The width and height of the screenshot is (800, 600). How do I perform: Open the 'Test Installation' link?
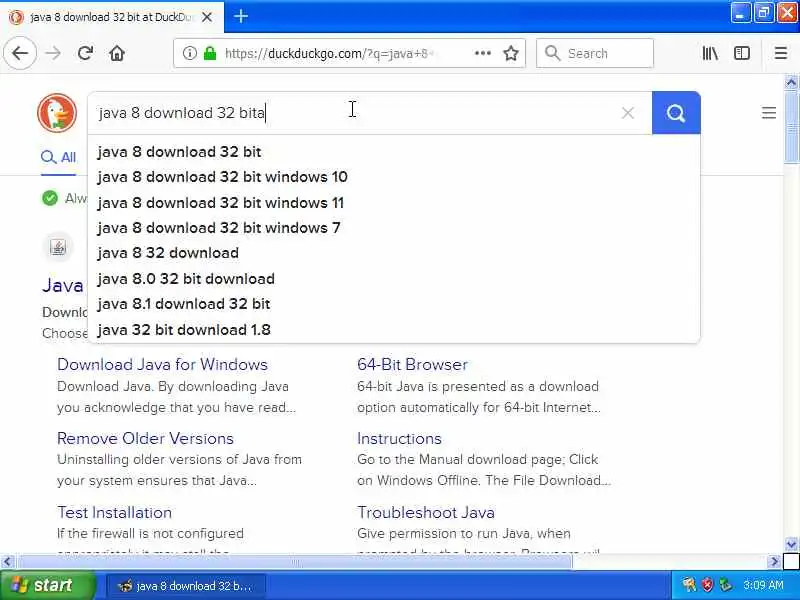click(x=114, y=512)
